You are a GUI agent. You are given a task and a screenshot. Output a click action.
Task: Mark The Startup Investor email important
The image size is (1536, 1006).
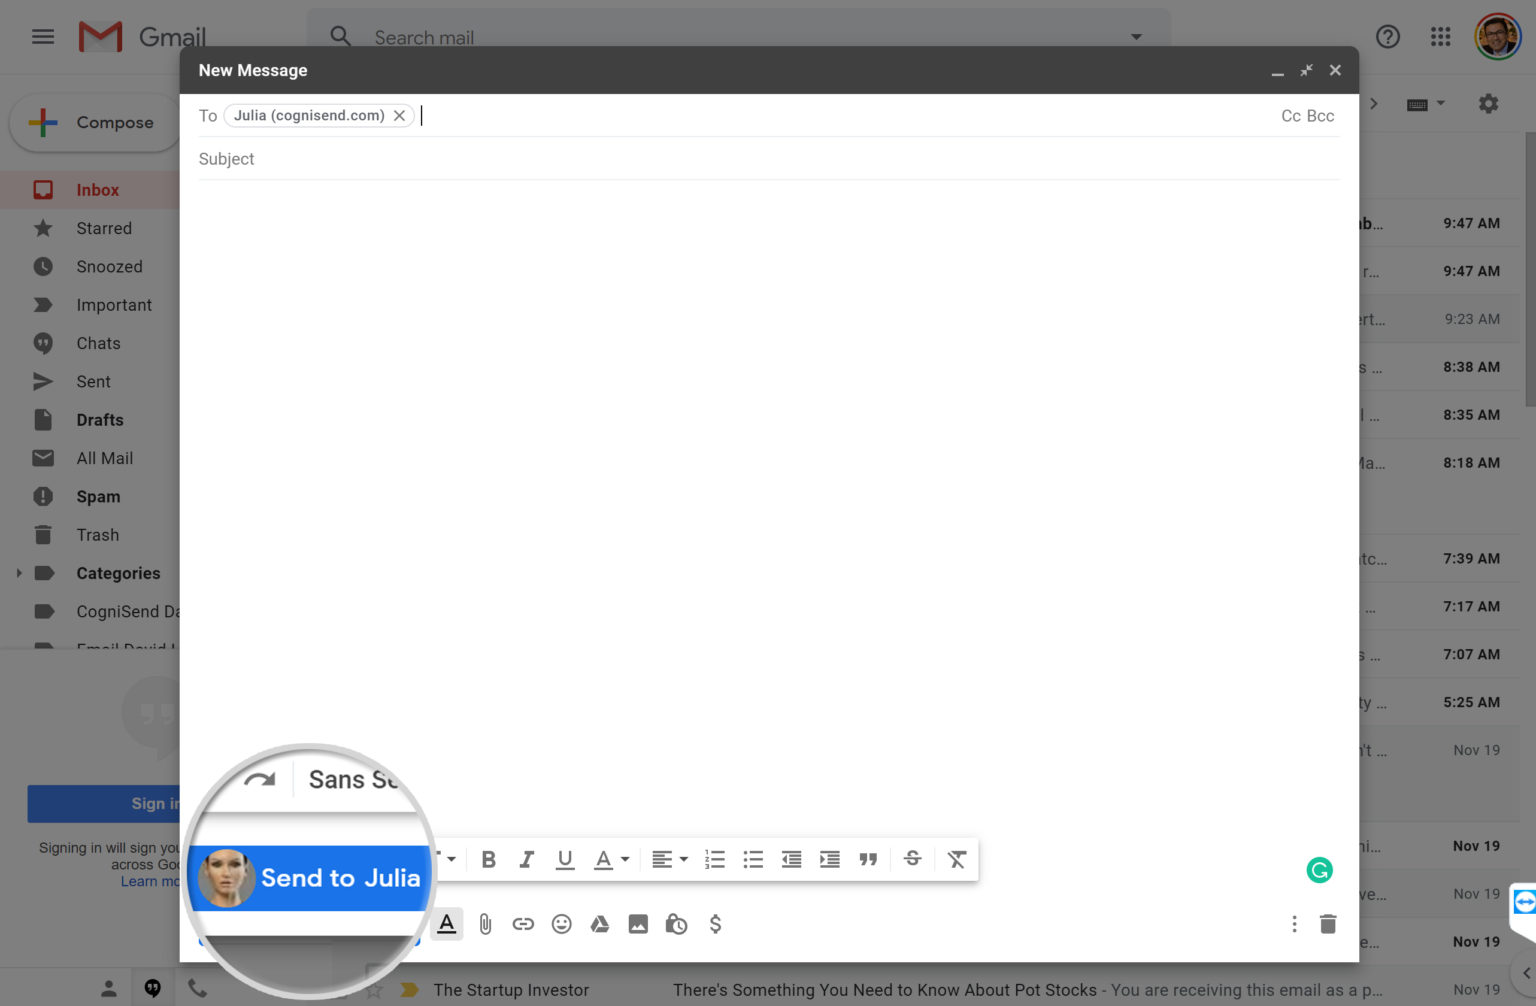click(409, 990)
